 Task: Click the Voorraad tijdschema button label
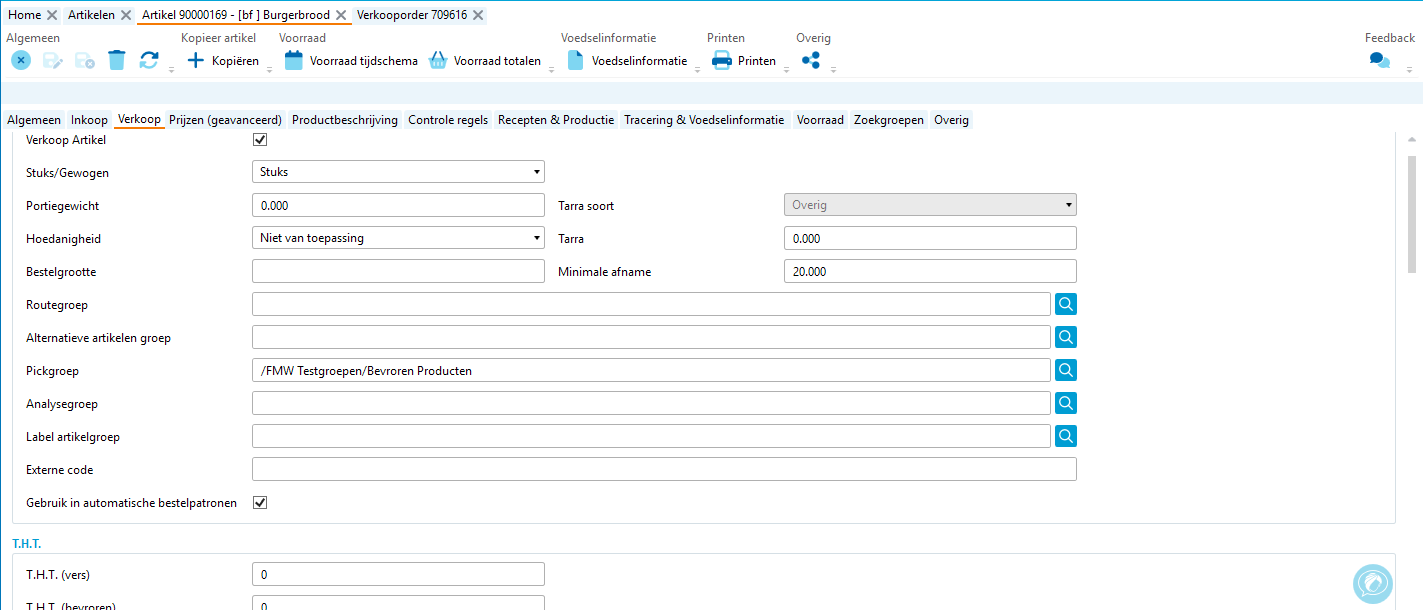[364, 61]
